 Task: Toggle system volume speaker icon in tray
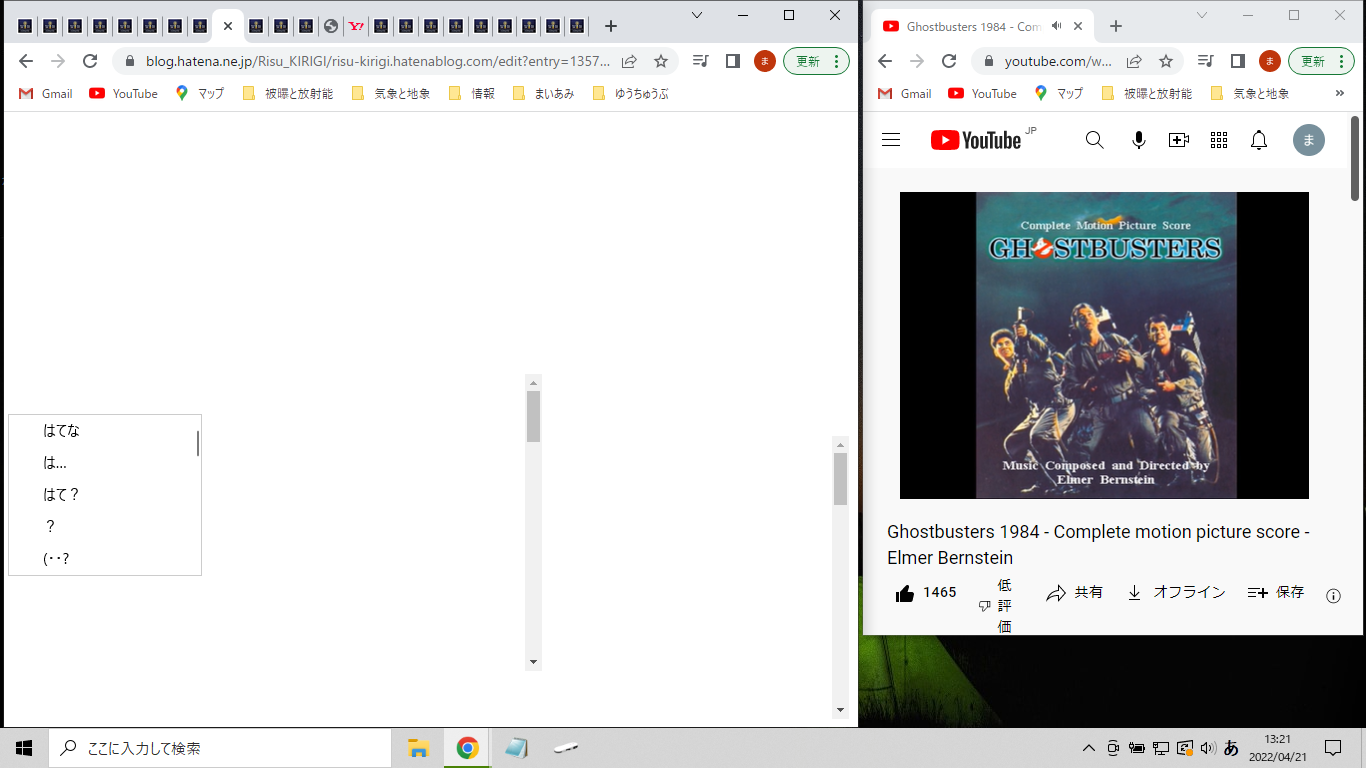(1207, 748)
